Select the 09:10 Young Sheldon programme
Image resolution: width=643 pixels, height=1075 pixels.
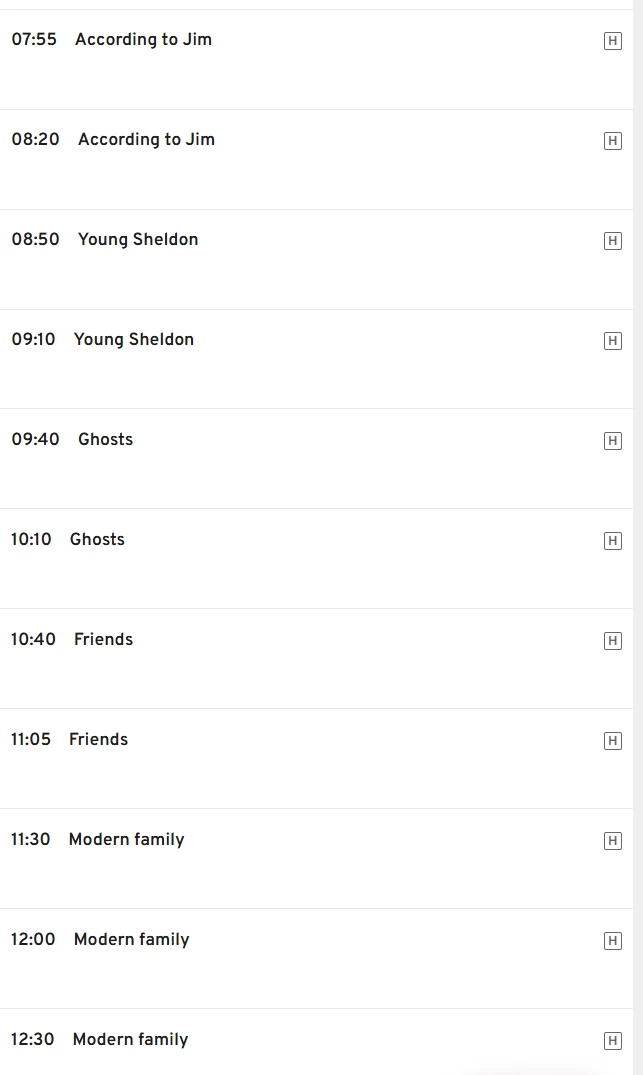point(134,340)
